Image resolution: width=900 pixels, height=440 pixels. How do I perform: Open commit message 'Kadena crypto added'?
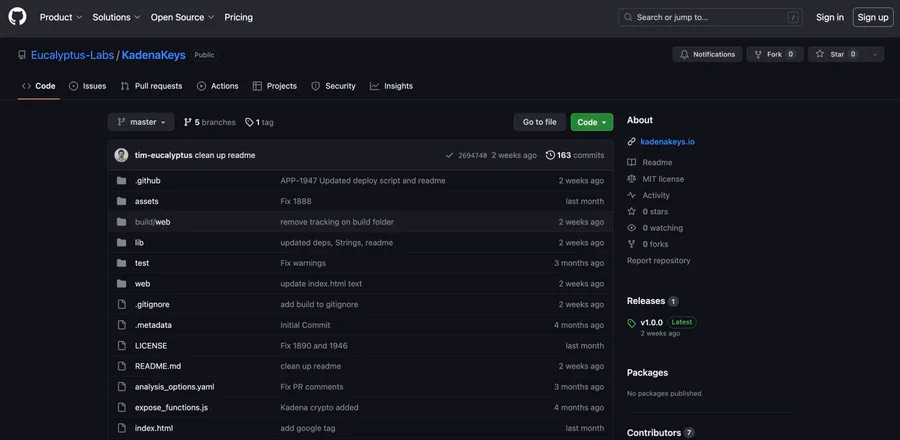(319, 408)
